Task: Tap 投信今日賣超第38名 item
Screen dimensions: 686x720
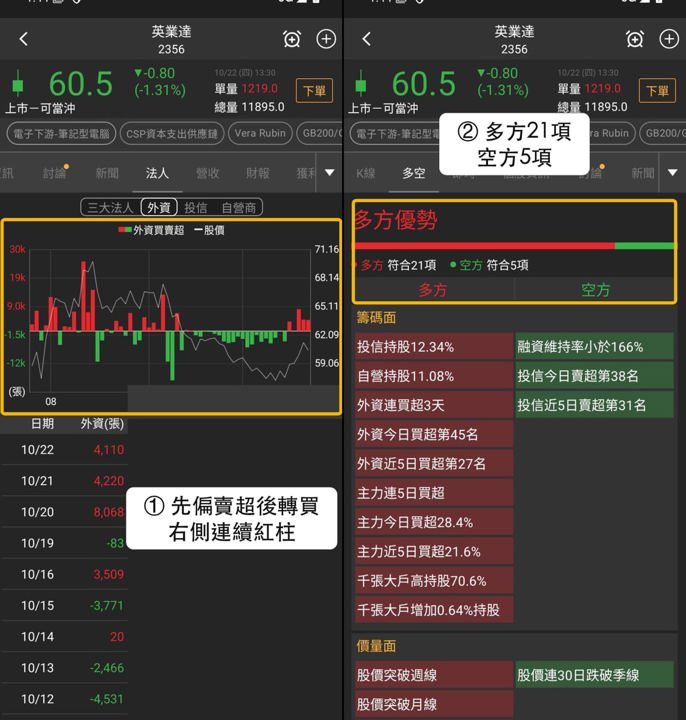Action: pyautogui.click(x=595, y=376)
